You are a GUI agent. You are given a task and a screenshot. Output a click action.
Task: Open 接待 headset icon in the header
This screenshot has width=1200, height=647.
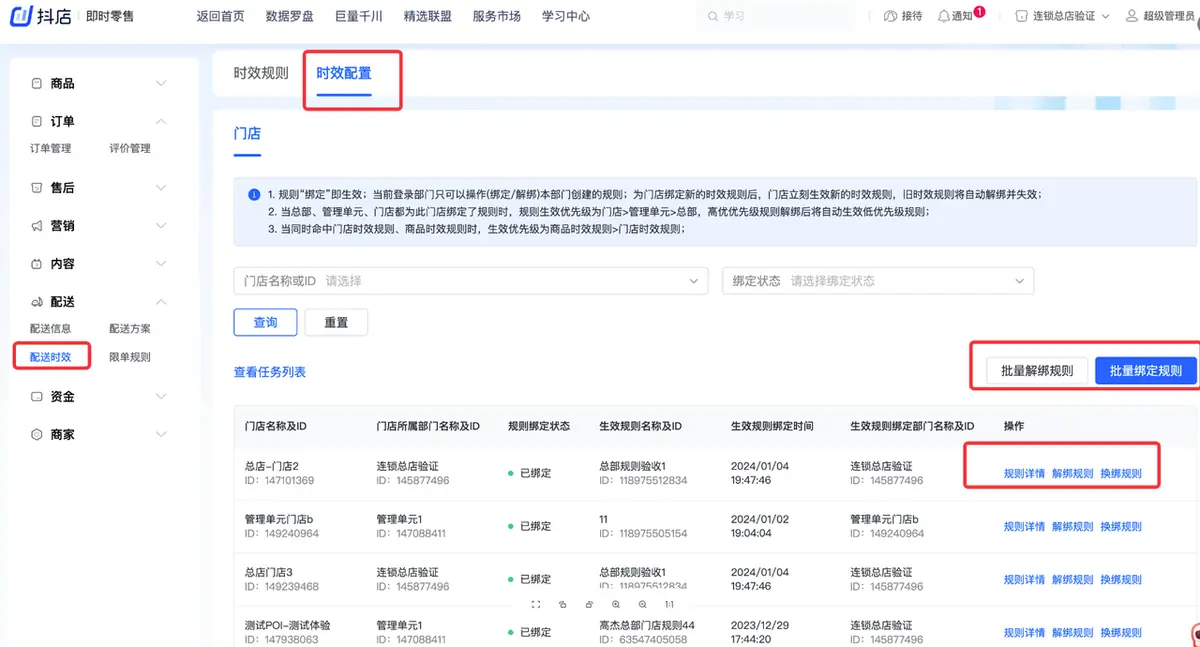click(x=891, y=16)
